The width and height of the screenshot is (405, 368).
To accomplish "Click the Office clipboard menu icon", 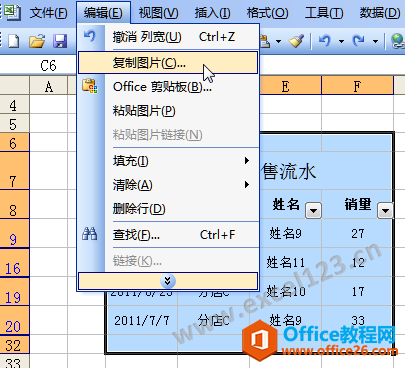I will (90, 86).
